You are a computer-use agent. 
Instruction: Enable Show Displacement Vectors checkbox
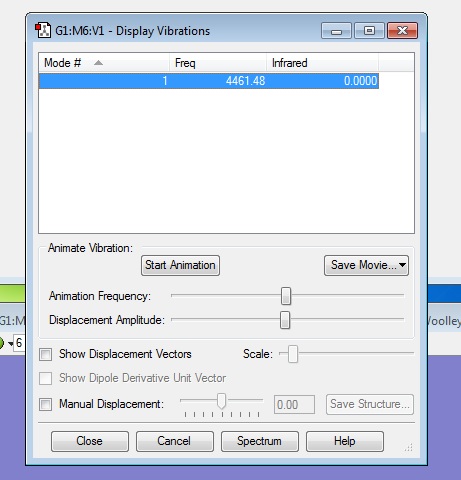[x=45, y=354]
